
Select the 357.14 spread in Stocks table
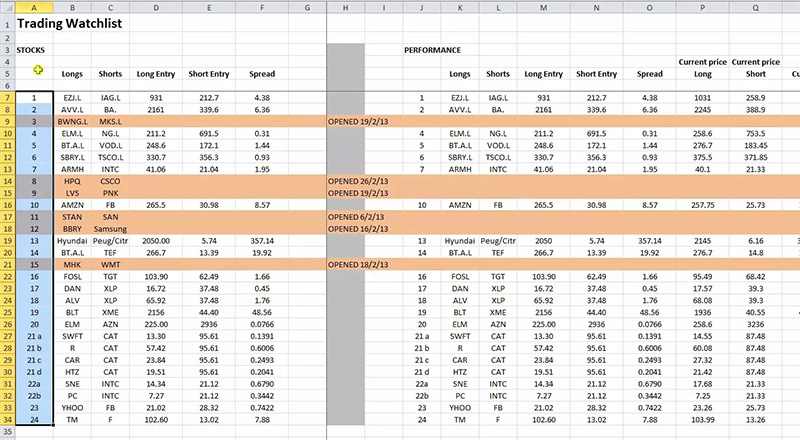coord(262,241)
